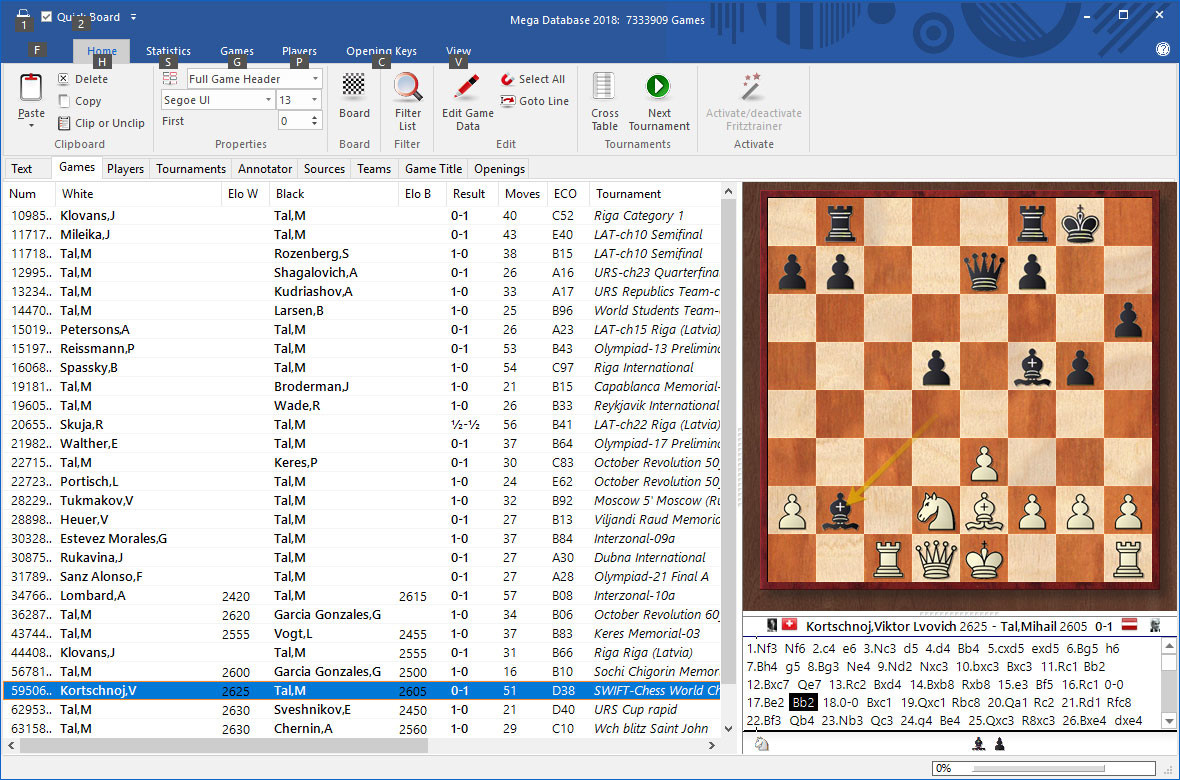1180x780 pixels.
Task: Open the Tournaments list tab
Action: tap(190, 168)
